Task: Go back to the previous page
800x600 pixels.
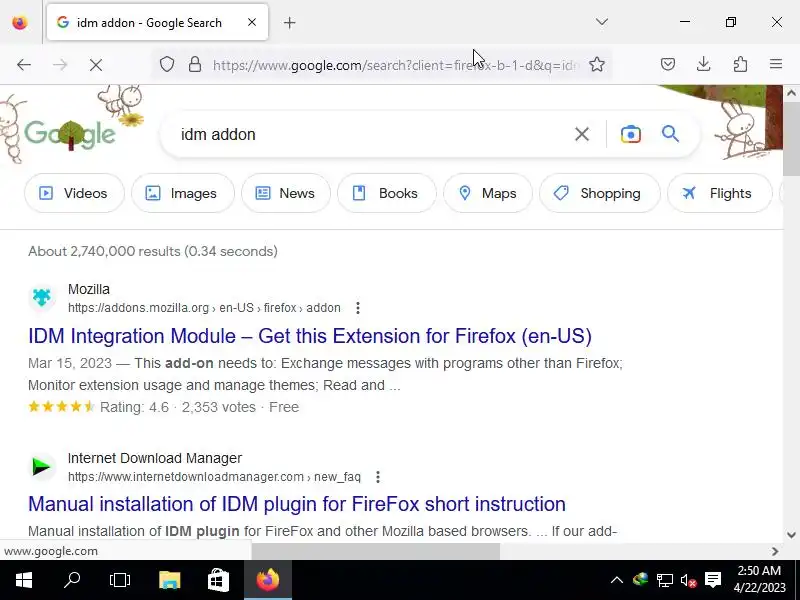Action: coord(24,65)
